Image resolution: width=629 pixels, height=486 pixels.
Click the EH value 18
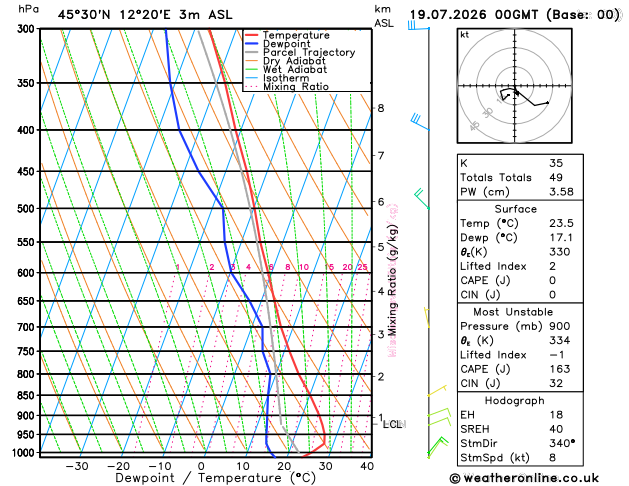556,415
